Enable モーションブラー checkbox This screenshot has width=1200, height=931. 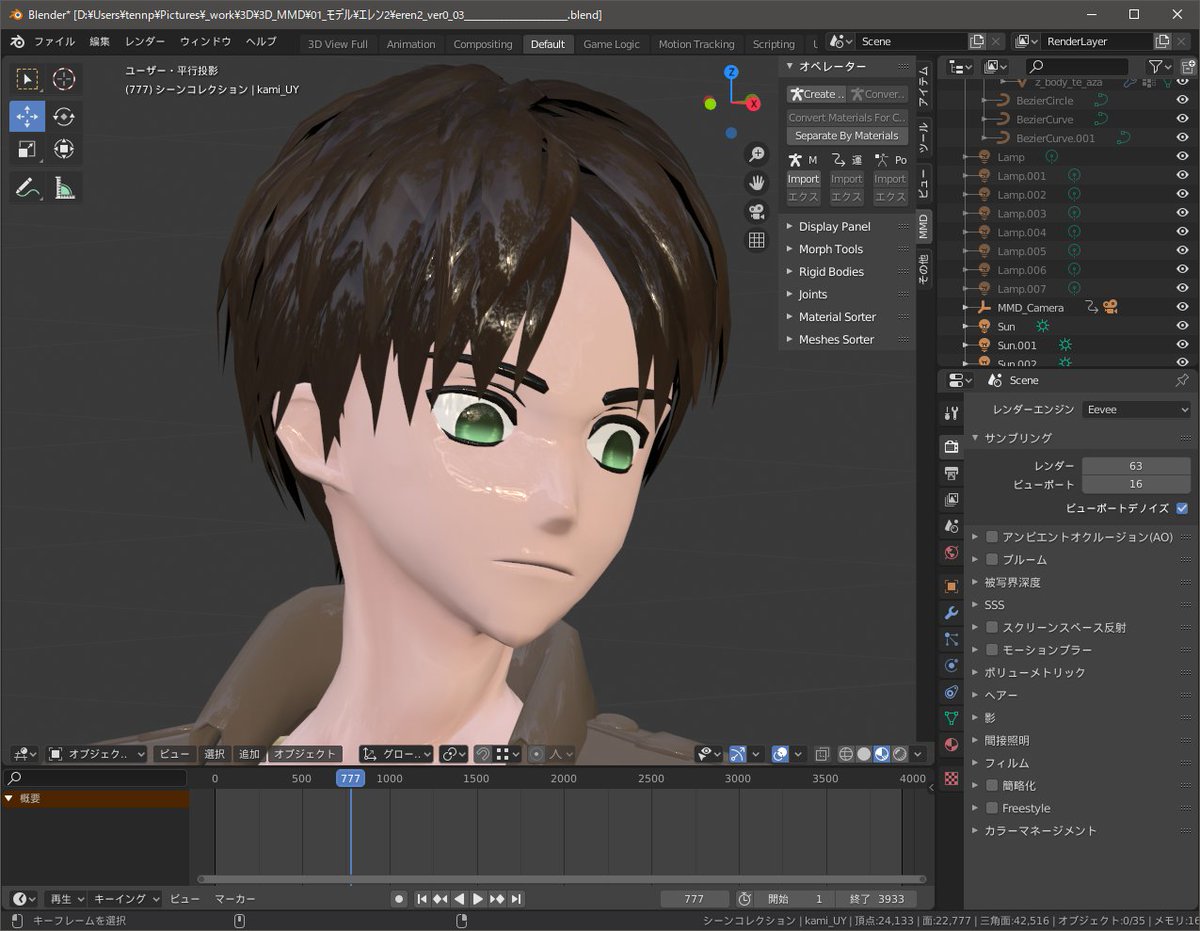992,650
